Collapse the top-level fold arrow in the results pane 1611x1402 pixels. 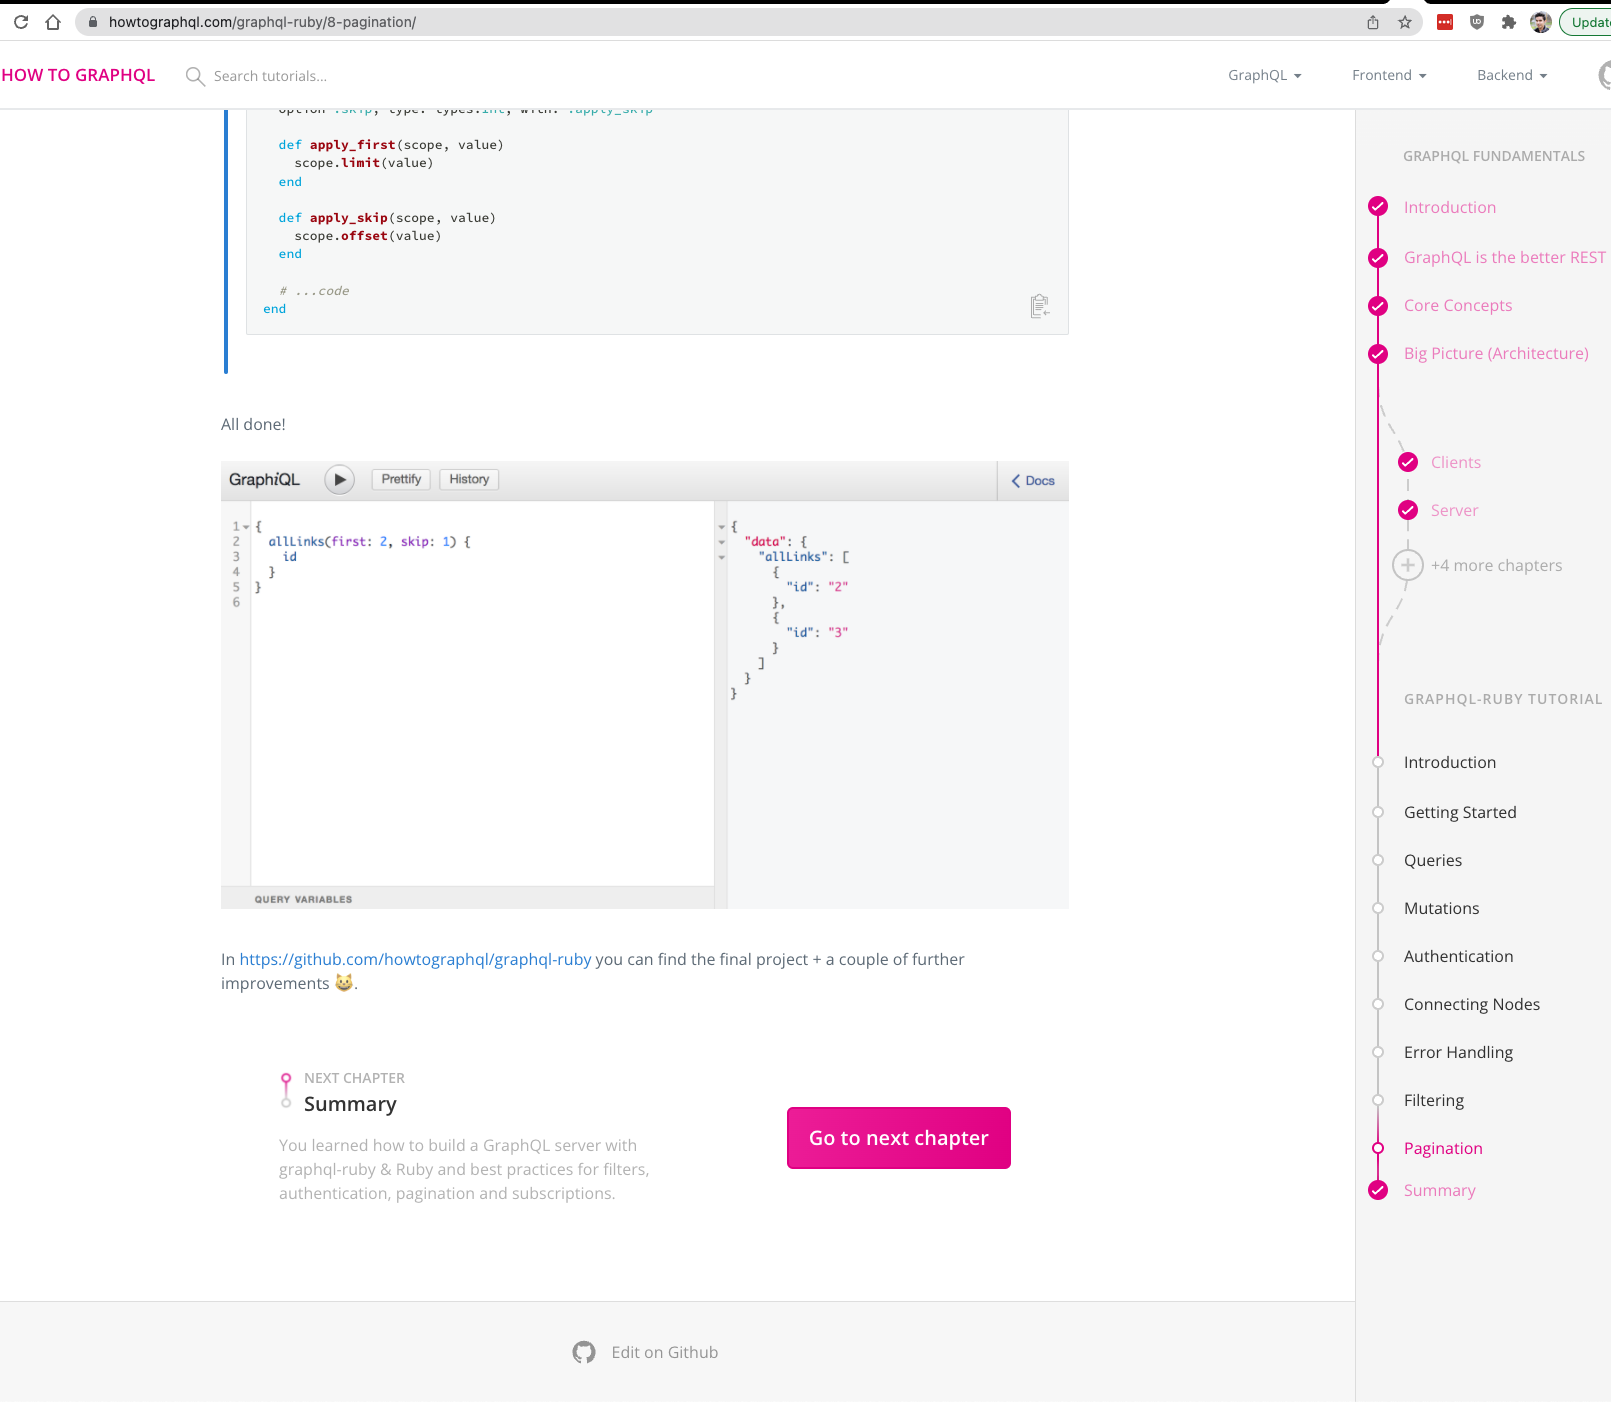pos(721,526)
